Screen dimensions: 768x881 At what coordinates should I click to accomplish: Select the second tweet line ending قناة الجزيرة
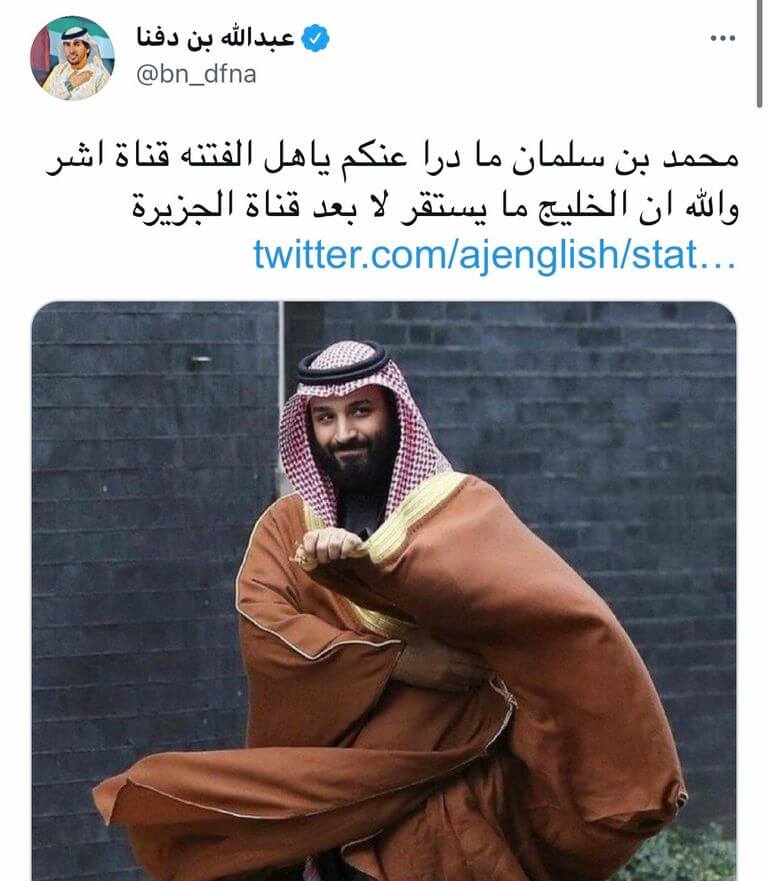click(435, 207)
